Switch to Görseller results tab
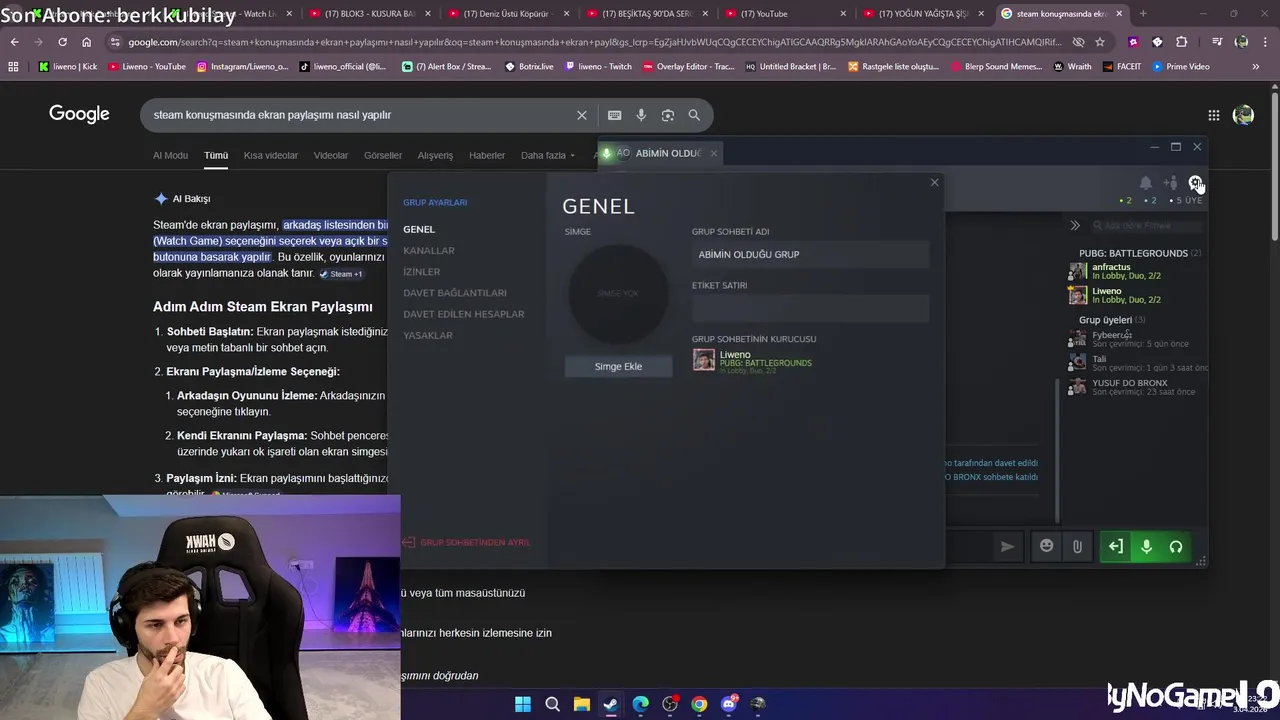 tap(383, 155)
